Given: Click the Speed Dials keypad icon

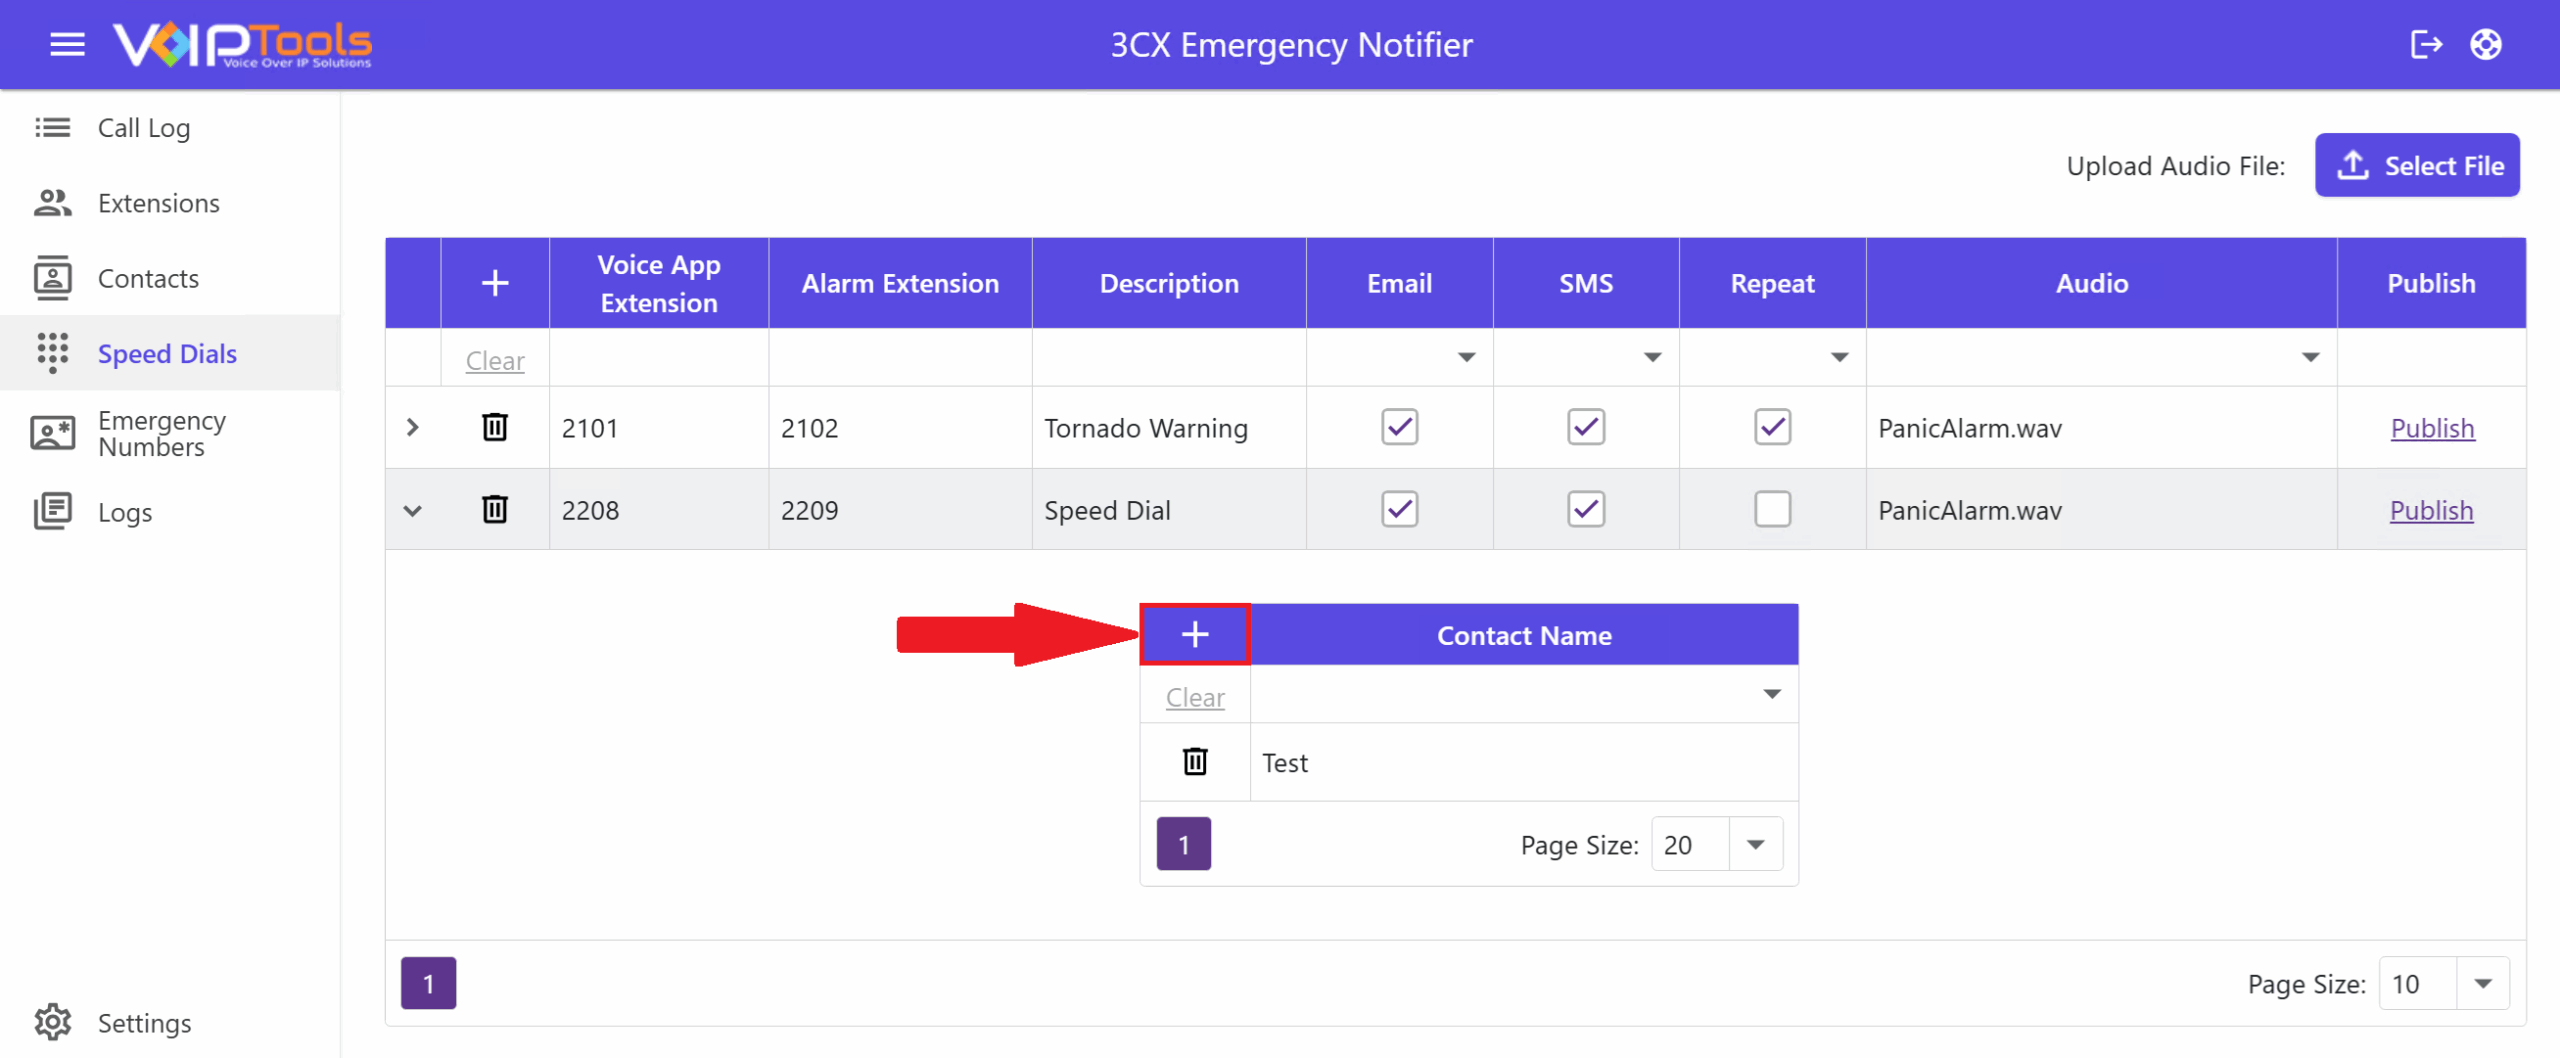Looking at the screenshot, I should point(52,353).
